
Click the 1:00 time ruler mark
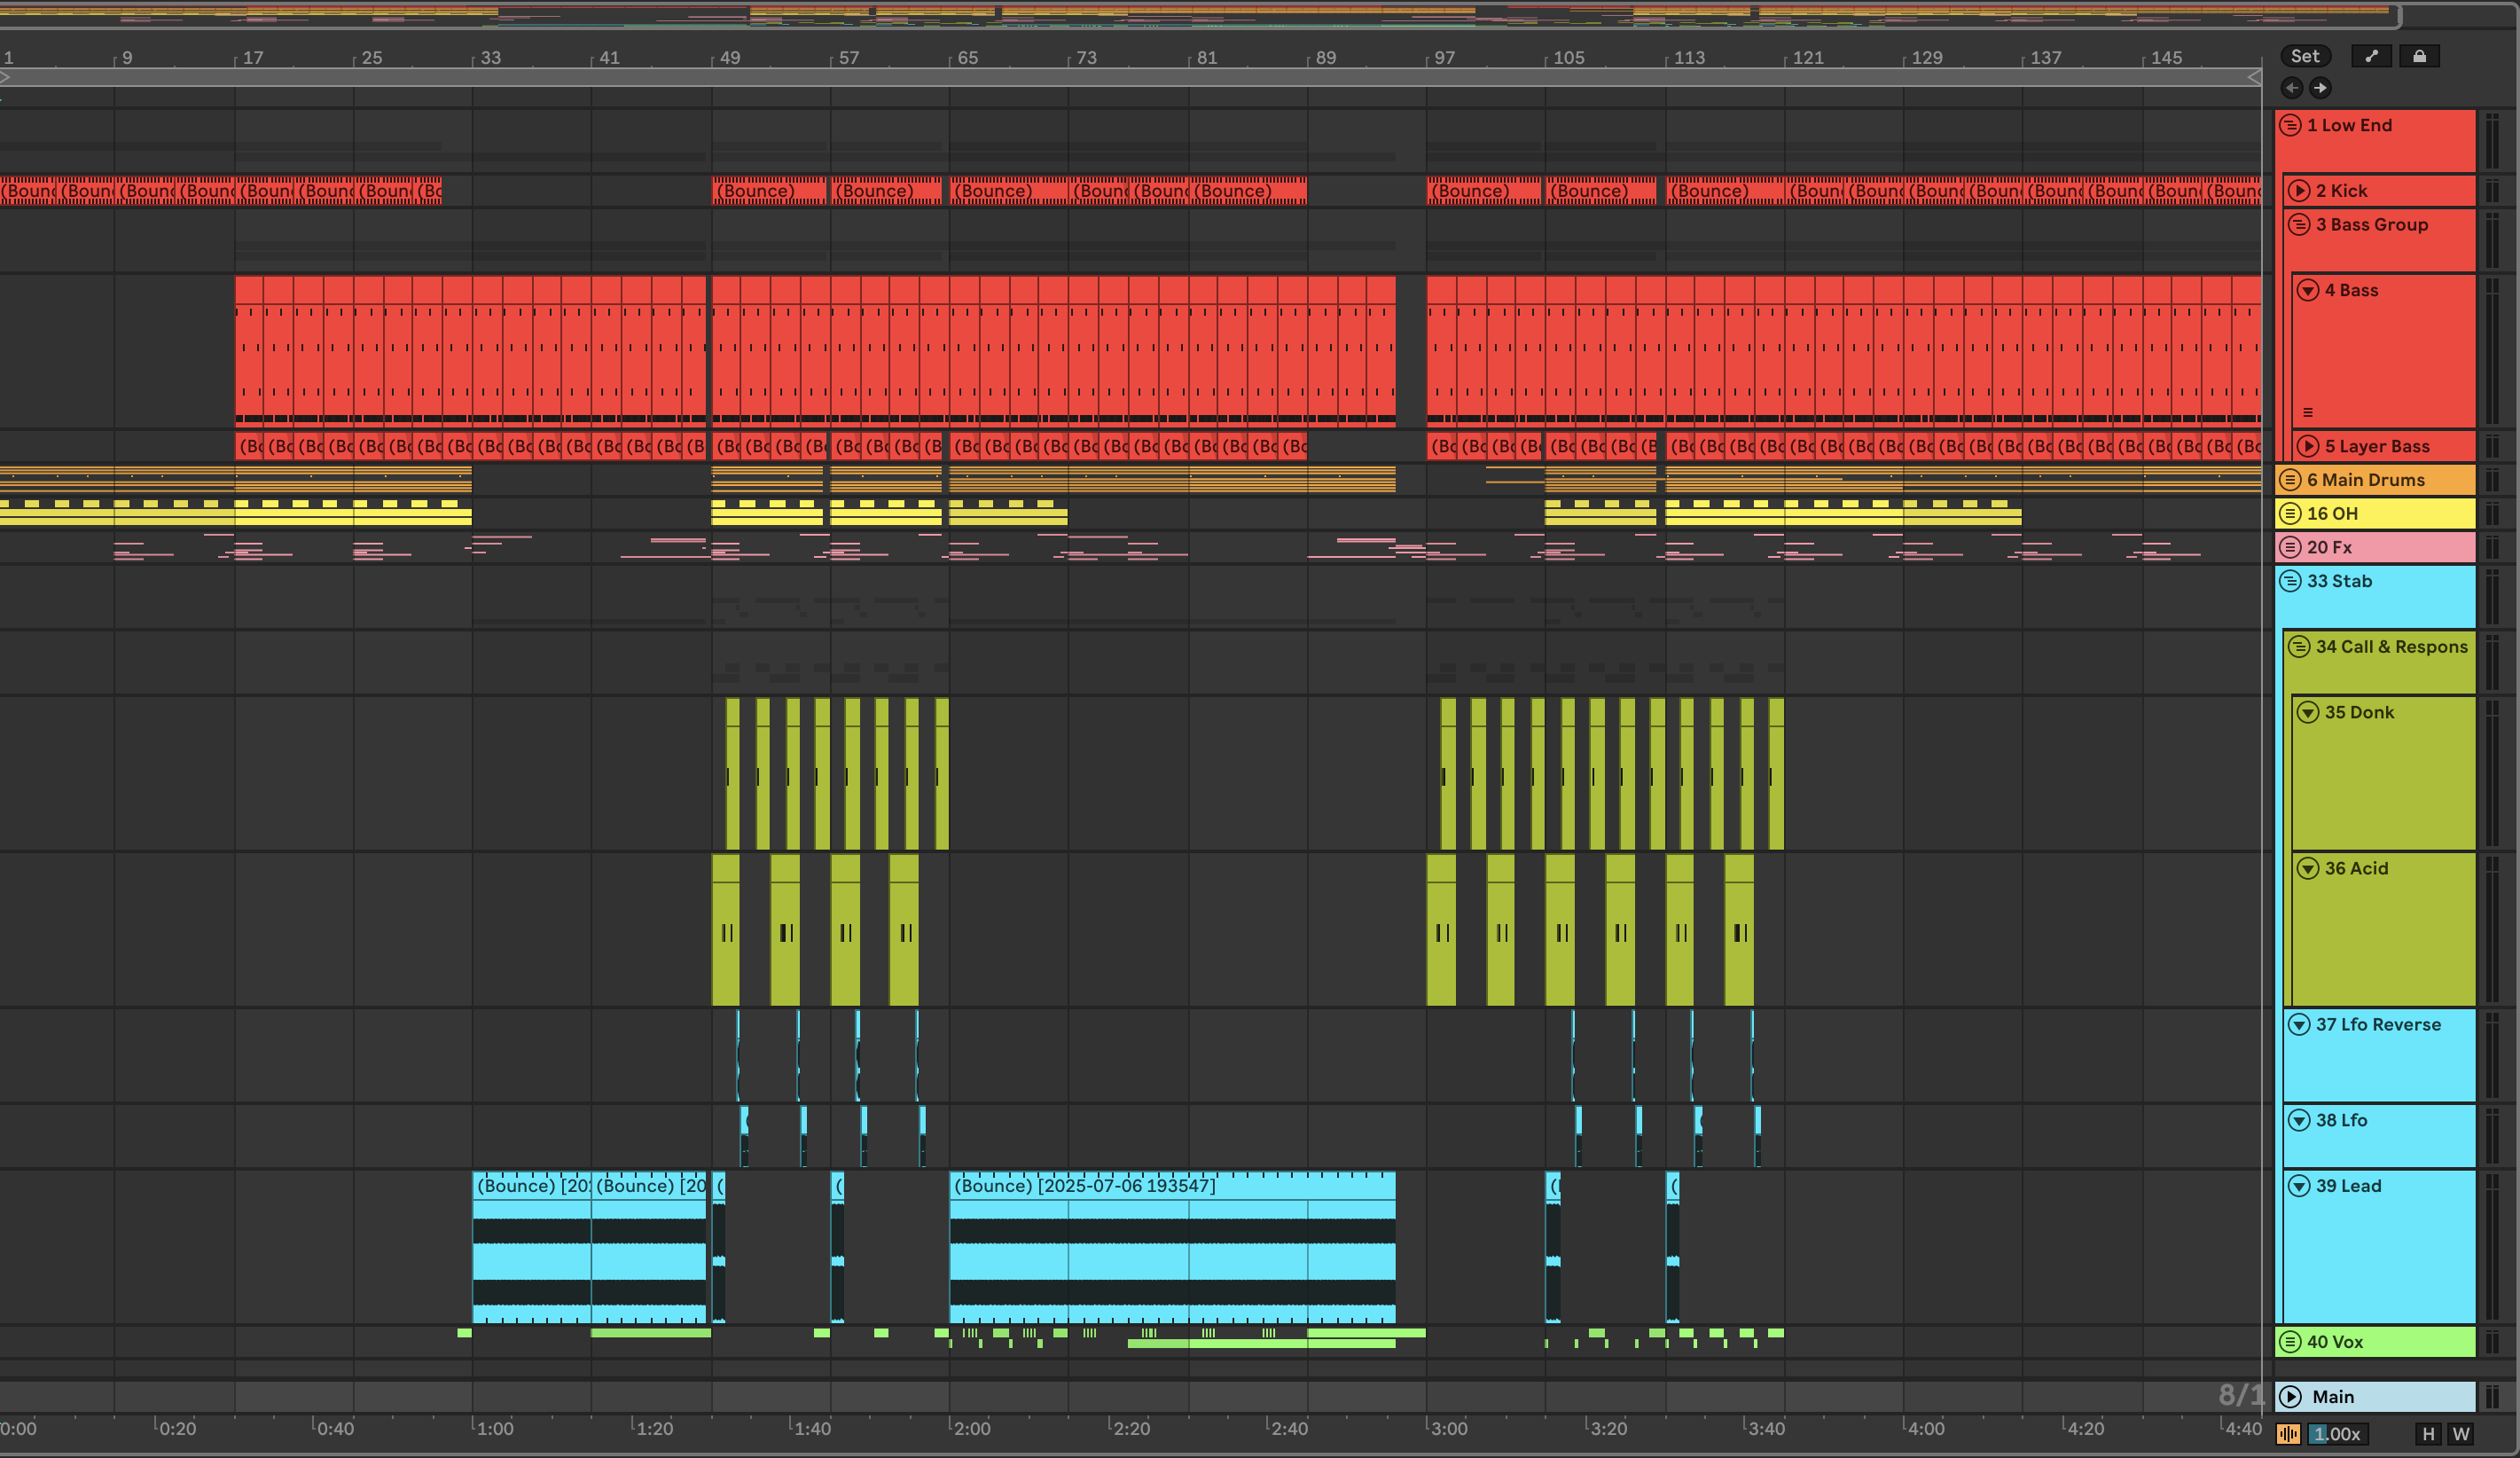(494, 1428)
